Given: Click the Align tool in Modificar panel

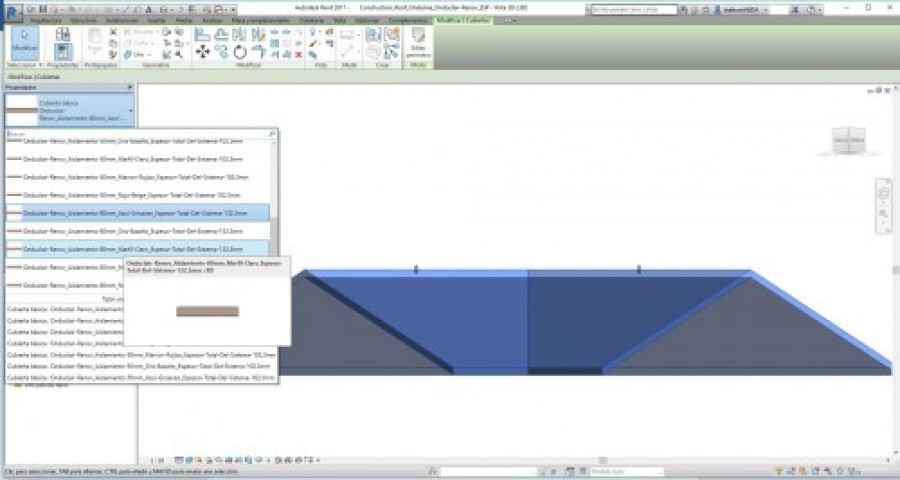Looking at the screenshot, I should [x=202, y=35].
